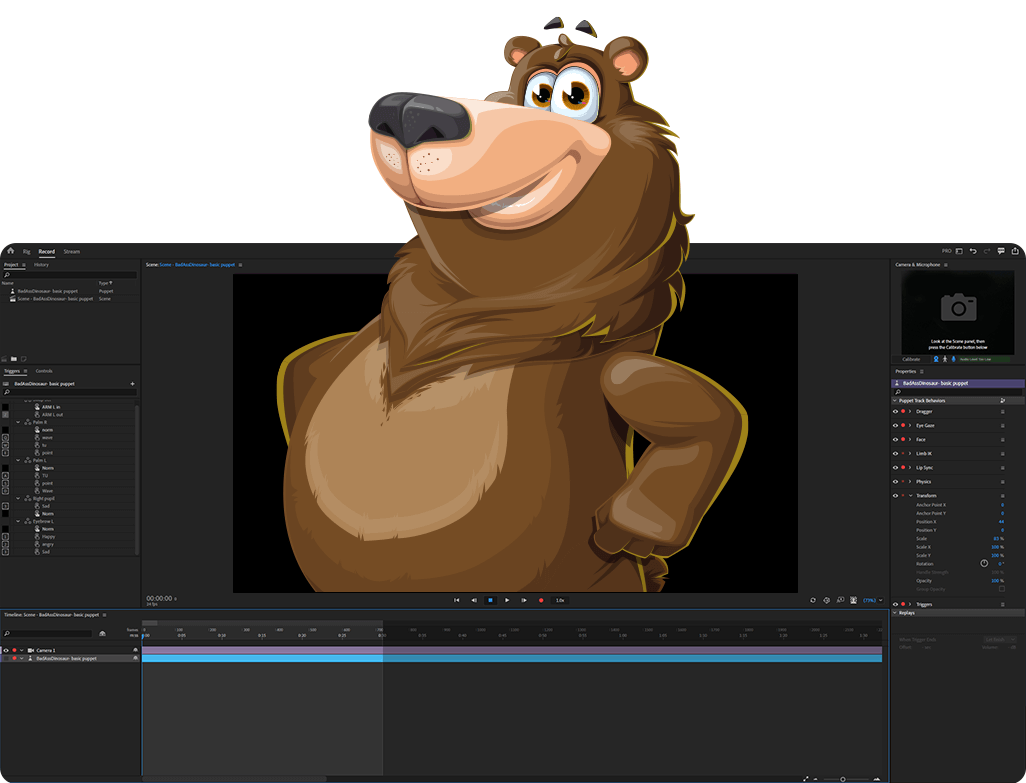Click the Undo arrow in the top bar
This screenshot has height=783, width=1026.
point(973,251)
